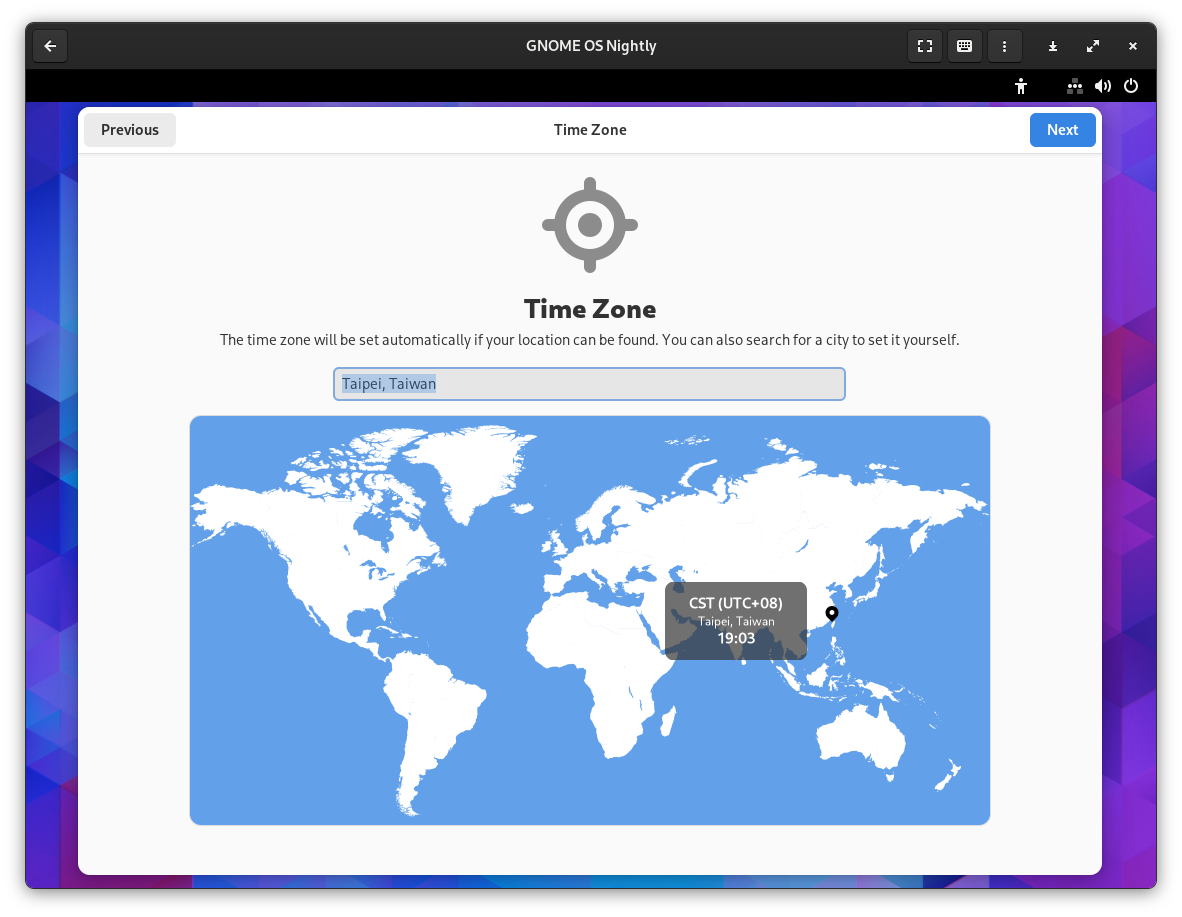Select the location pin over Taiwan
Viewport: 1182px width, 917px height.
[x=831, y=614]
